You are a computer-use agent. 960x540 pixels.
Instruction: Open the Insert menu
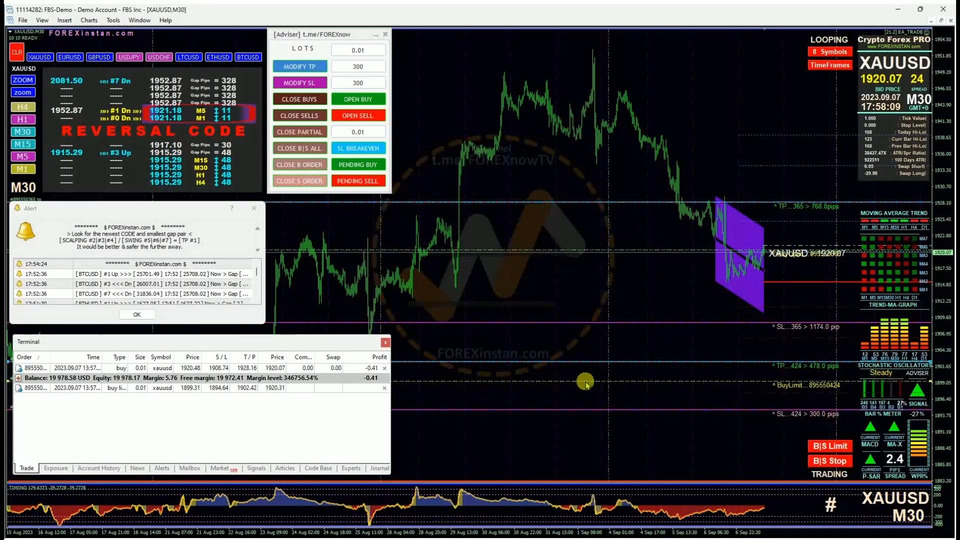click(64, 20)
